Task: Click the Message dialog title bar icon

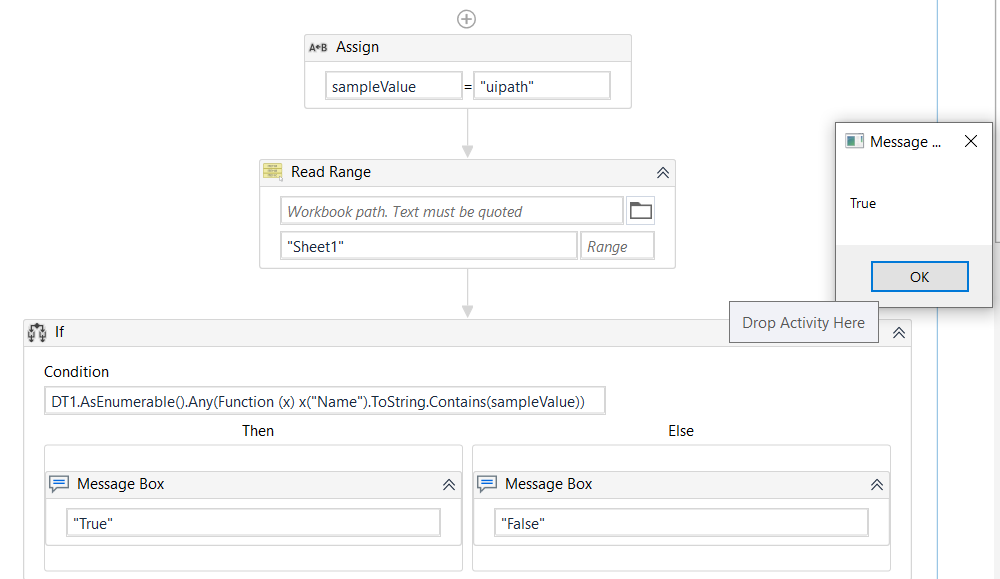Action: (x=854, y=142)
